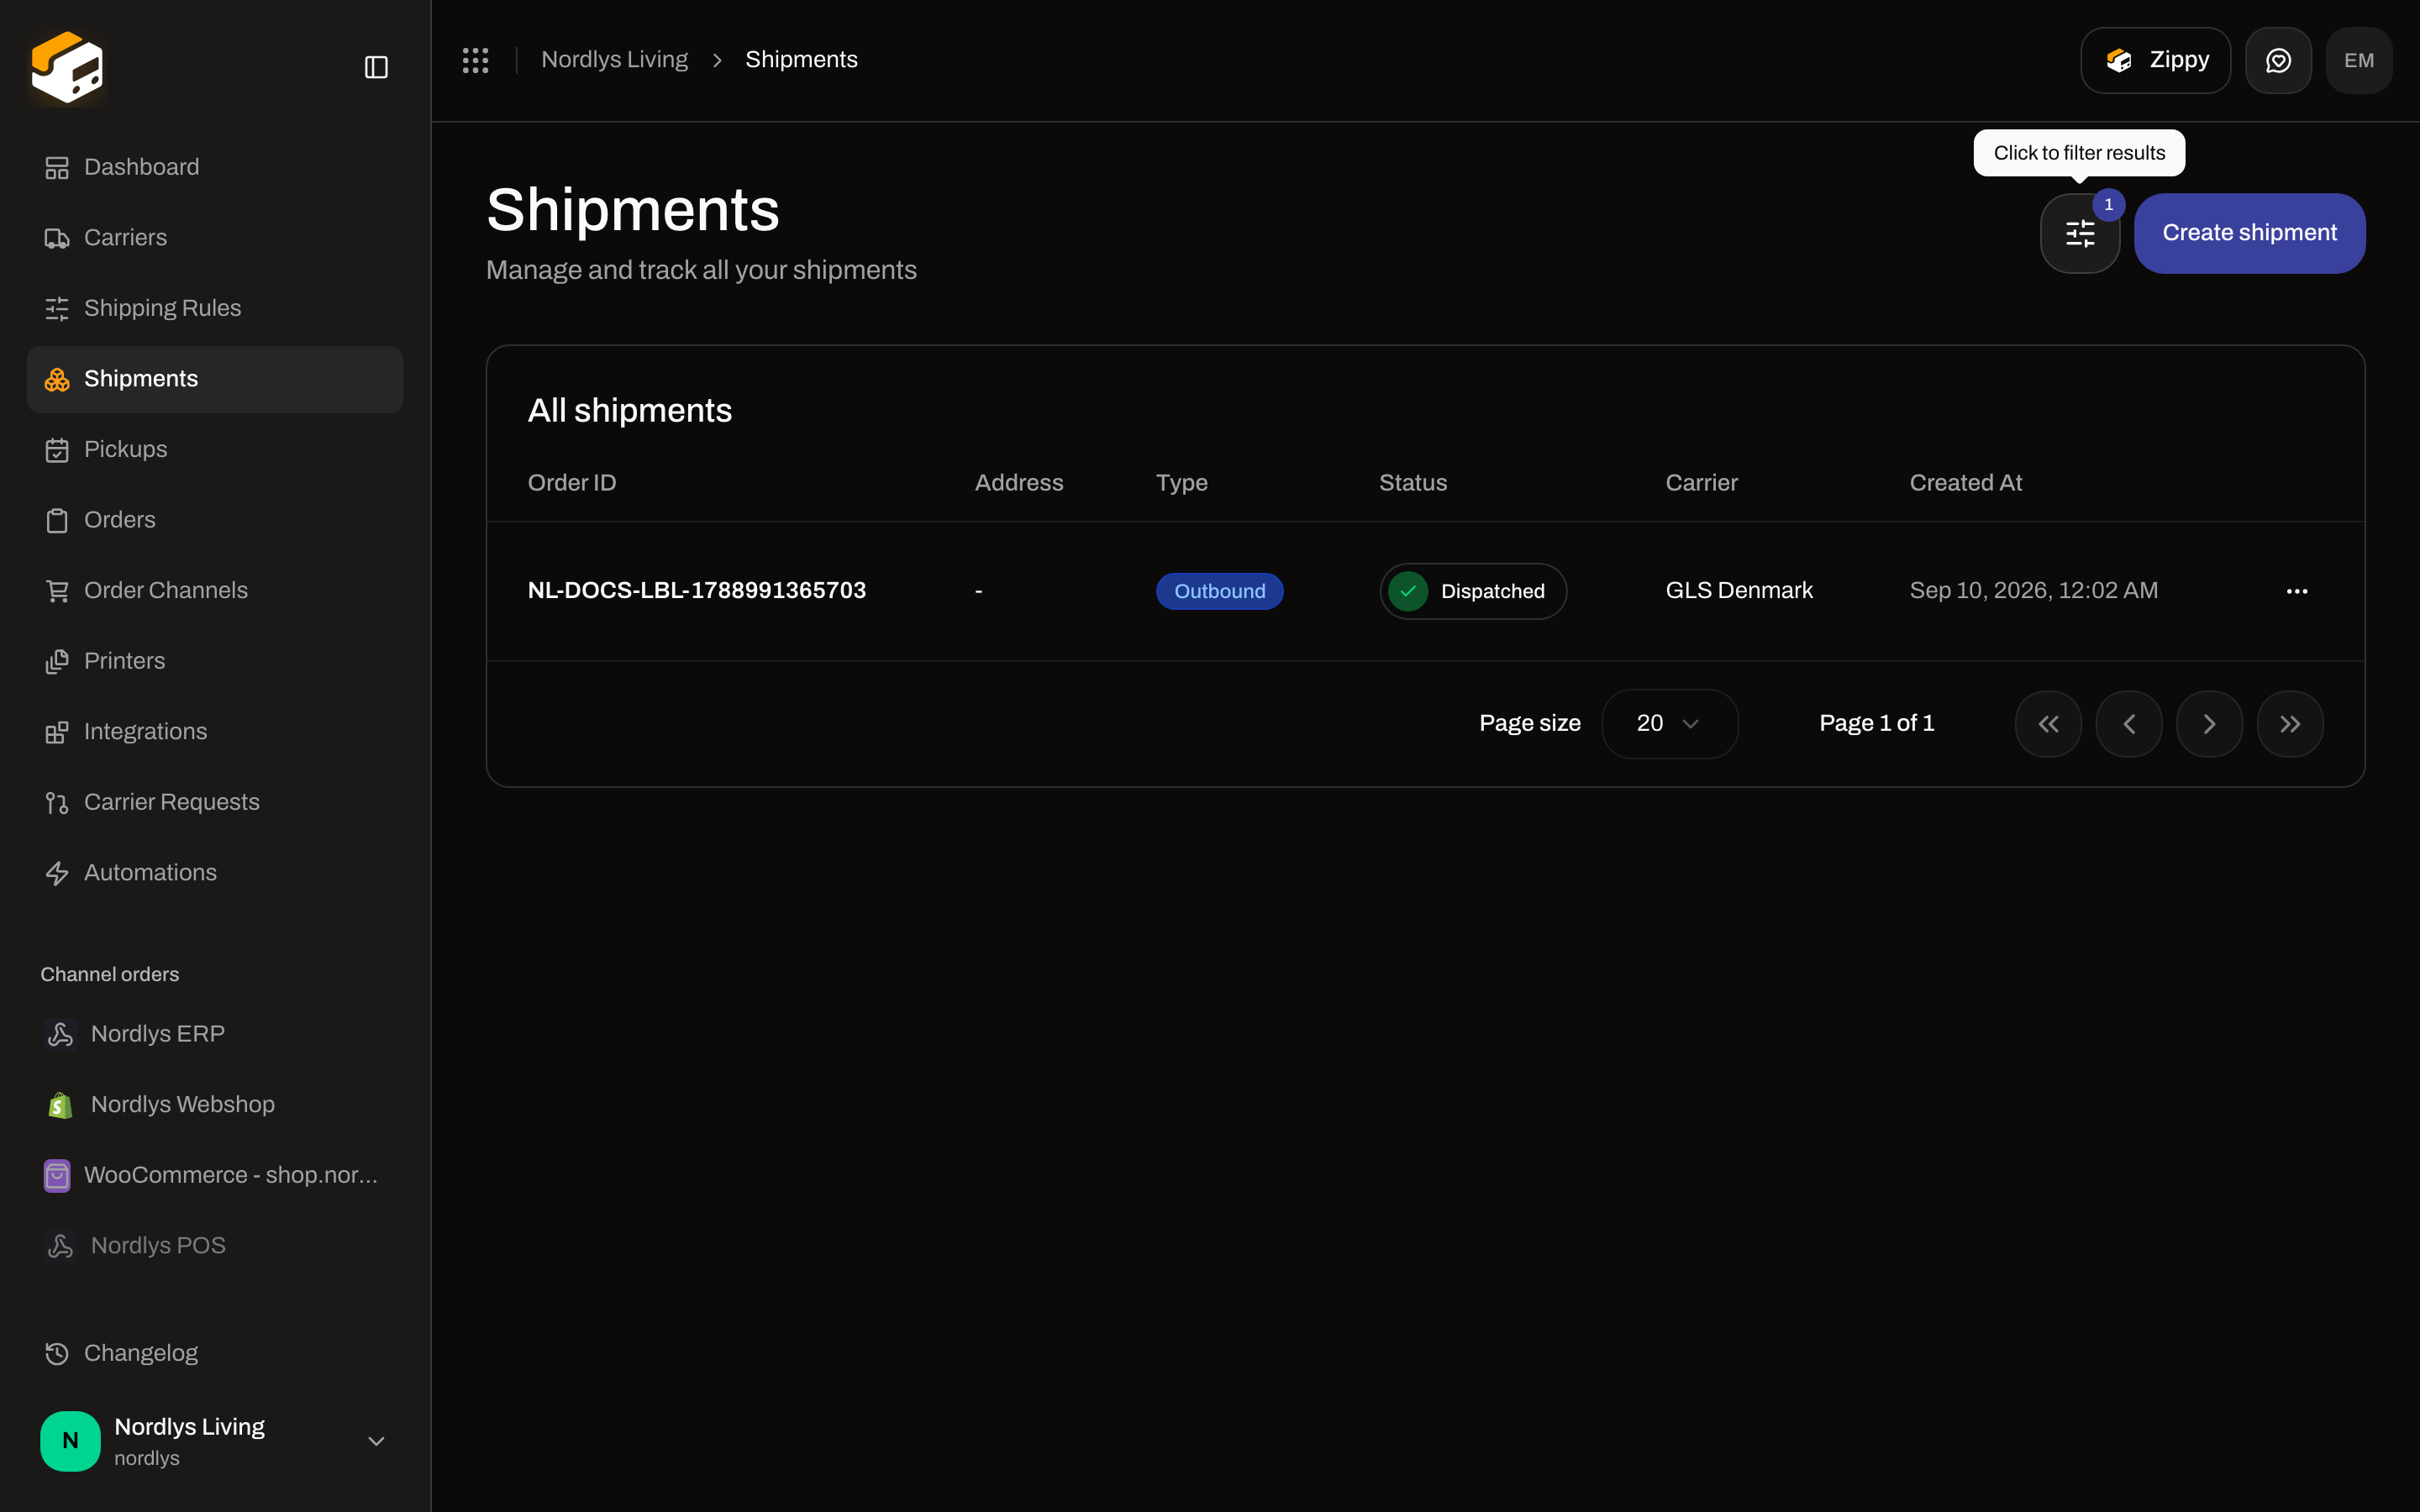Image resolution: width=2420 pixels, height=1512 pixels.
Task: Open Pickups in the sidebar
Action: tap(215, 449)
